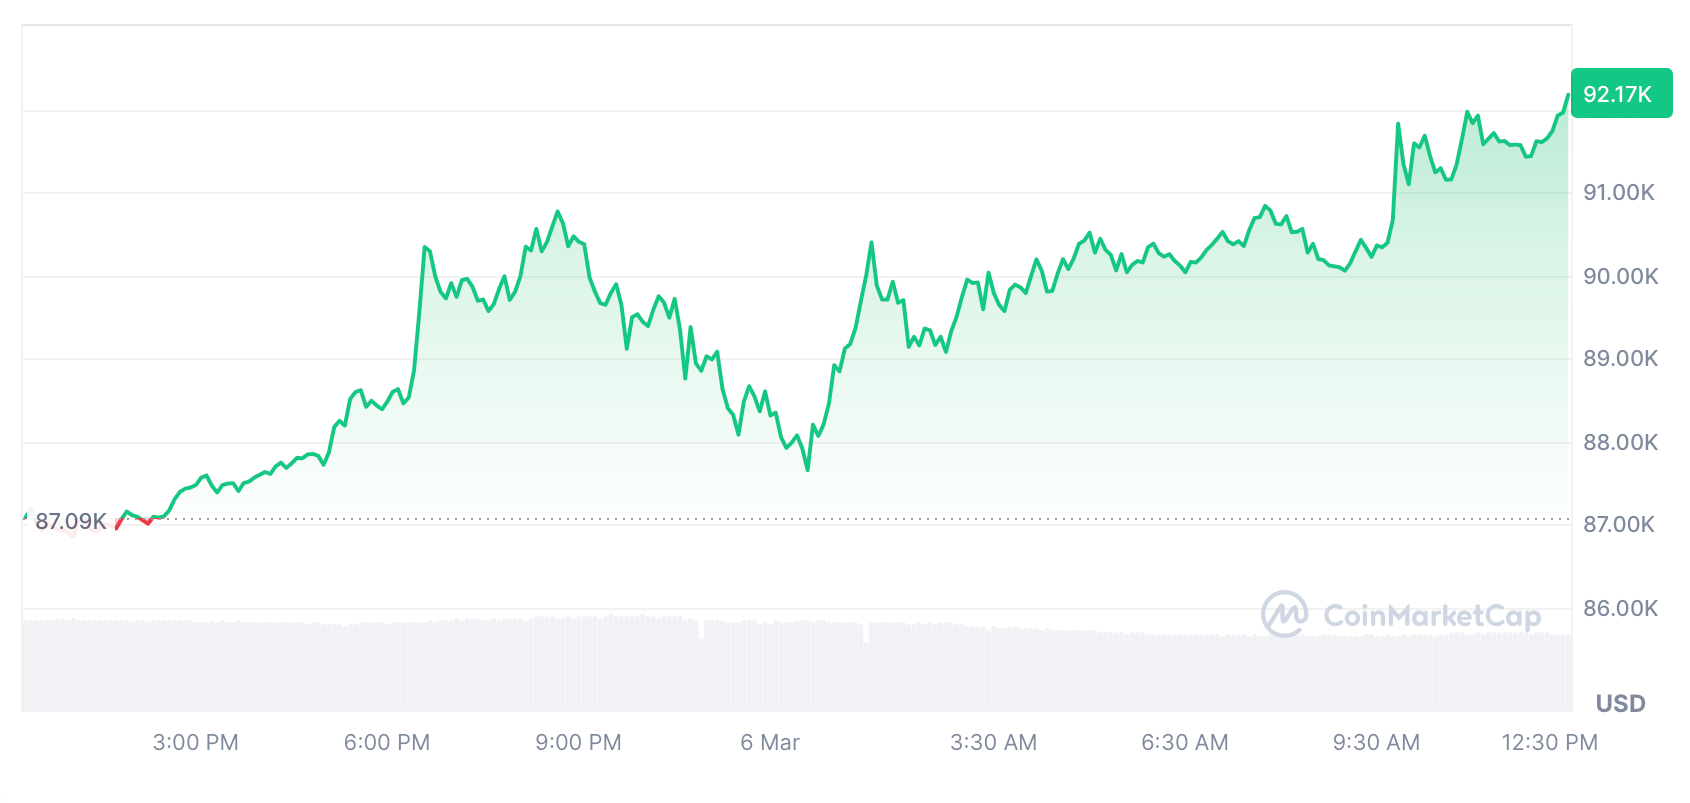Click the CoinMarketCap watermark text
The image size is (1690, 803).
[1431, 616]
